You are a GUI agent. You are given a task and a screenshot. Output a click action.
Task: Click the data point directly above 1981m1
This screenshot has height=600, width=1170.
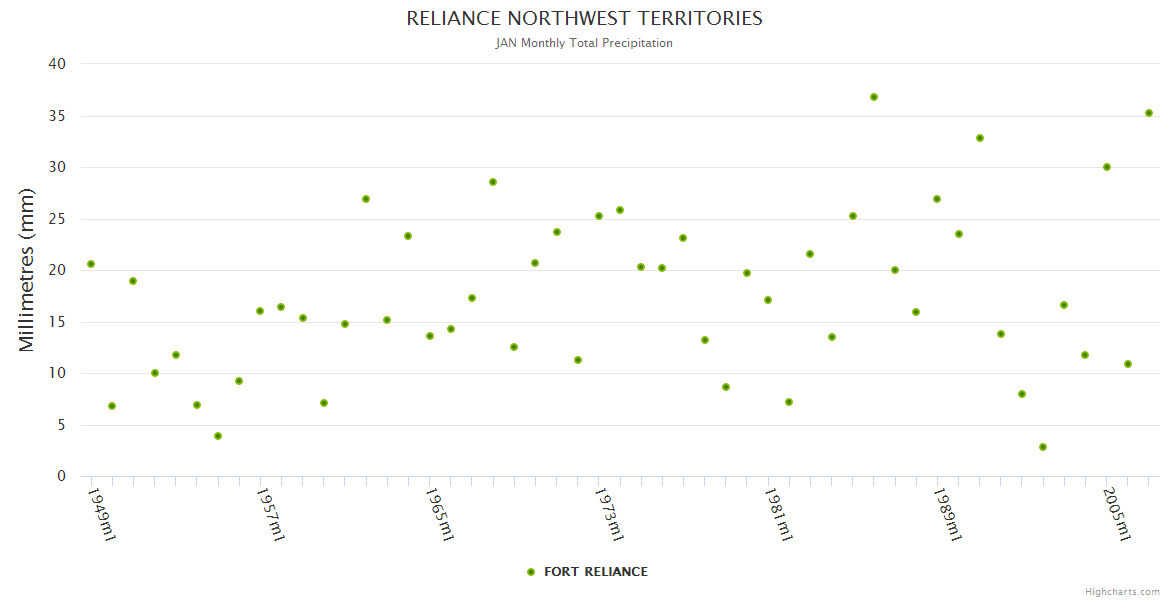pyautogui.click(x=768, y=300)
